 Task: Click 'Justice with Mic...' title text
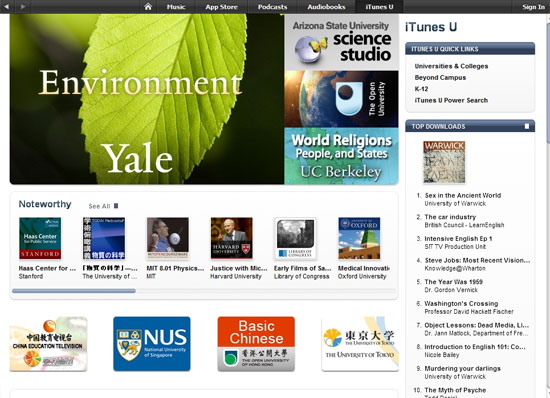(x=239, y=268)
